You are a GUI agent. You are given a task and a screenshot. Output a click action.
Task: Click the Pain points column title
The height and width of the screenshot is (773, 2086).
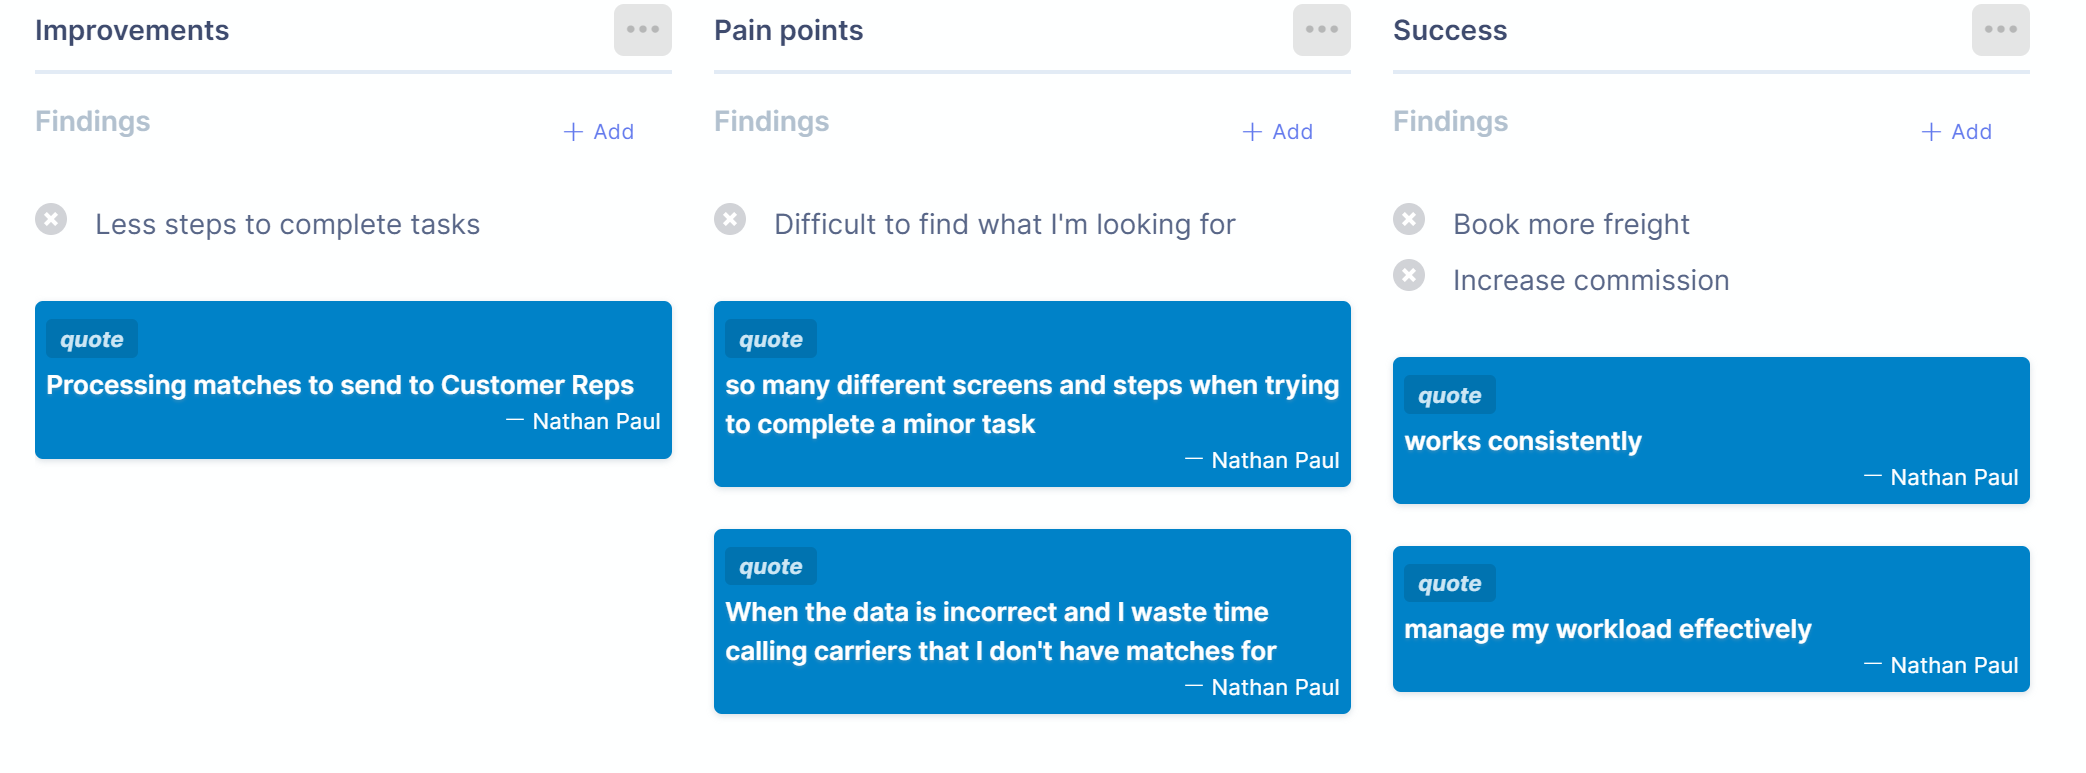[788, 31]
